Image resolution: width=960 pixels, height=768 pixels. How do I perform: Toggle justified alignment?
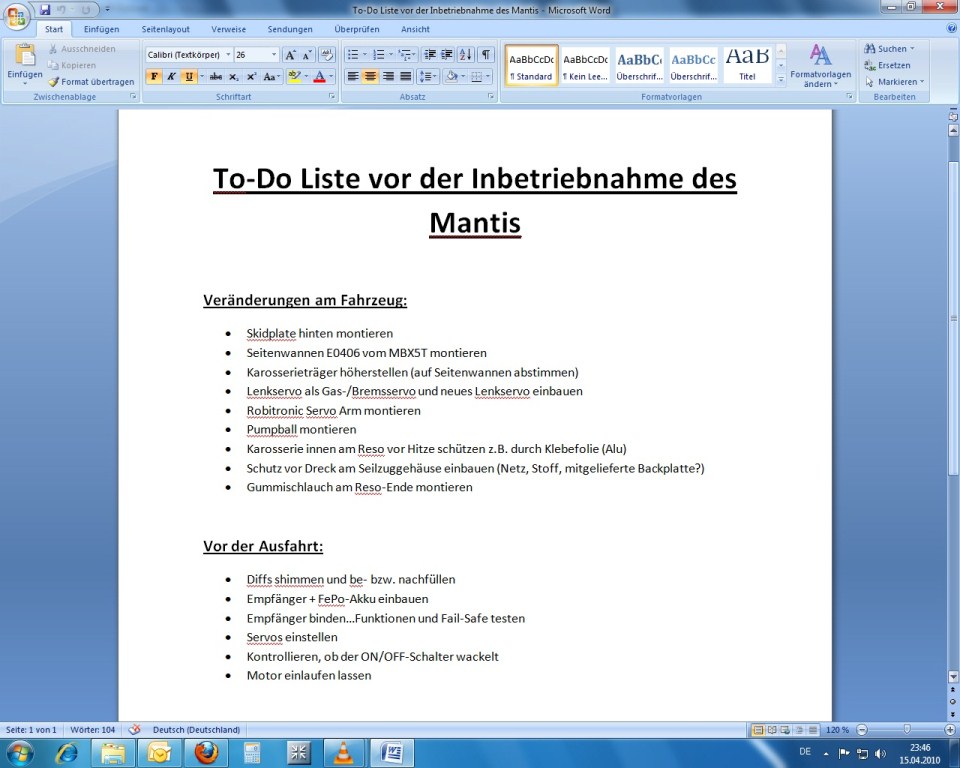coord(405,77)
